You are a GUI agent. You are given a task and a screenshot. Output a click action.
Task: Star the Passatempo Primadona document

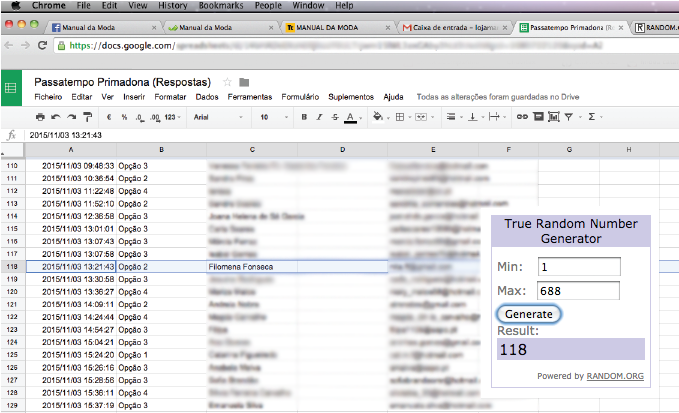(x=227, y=81)
